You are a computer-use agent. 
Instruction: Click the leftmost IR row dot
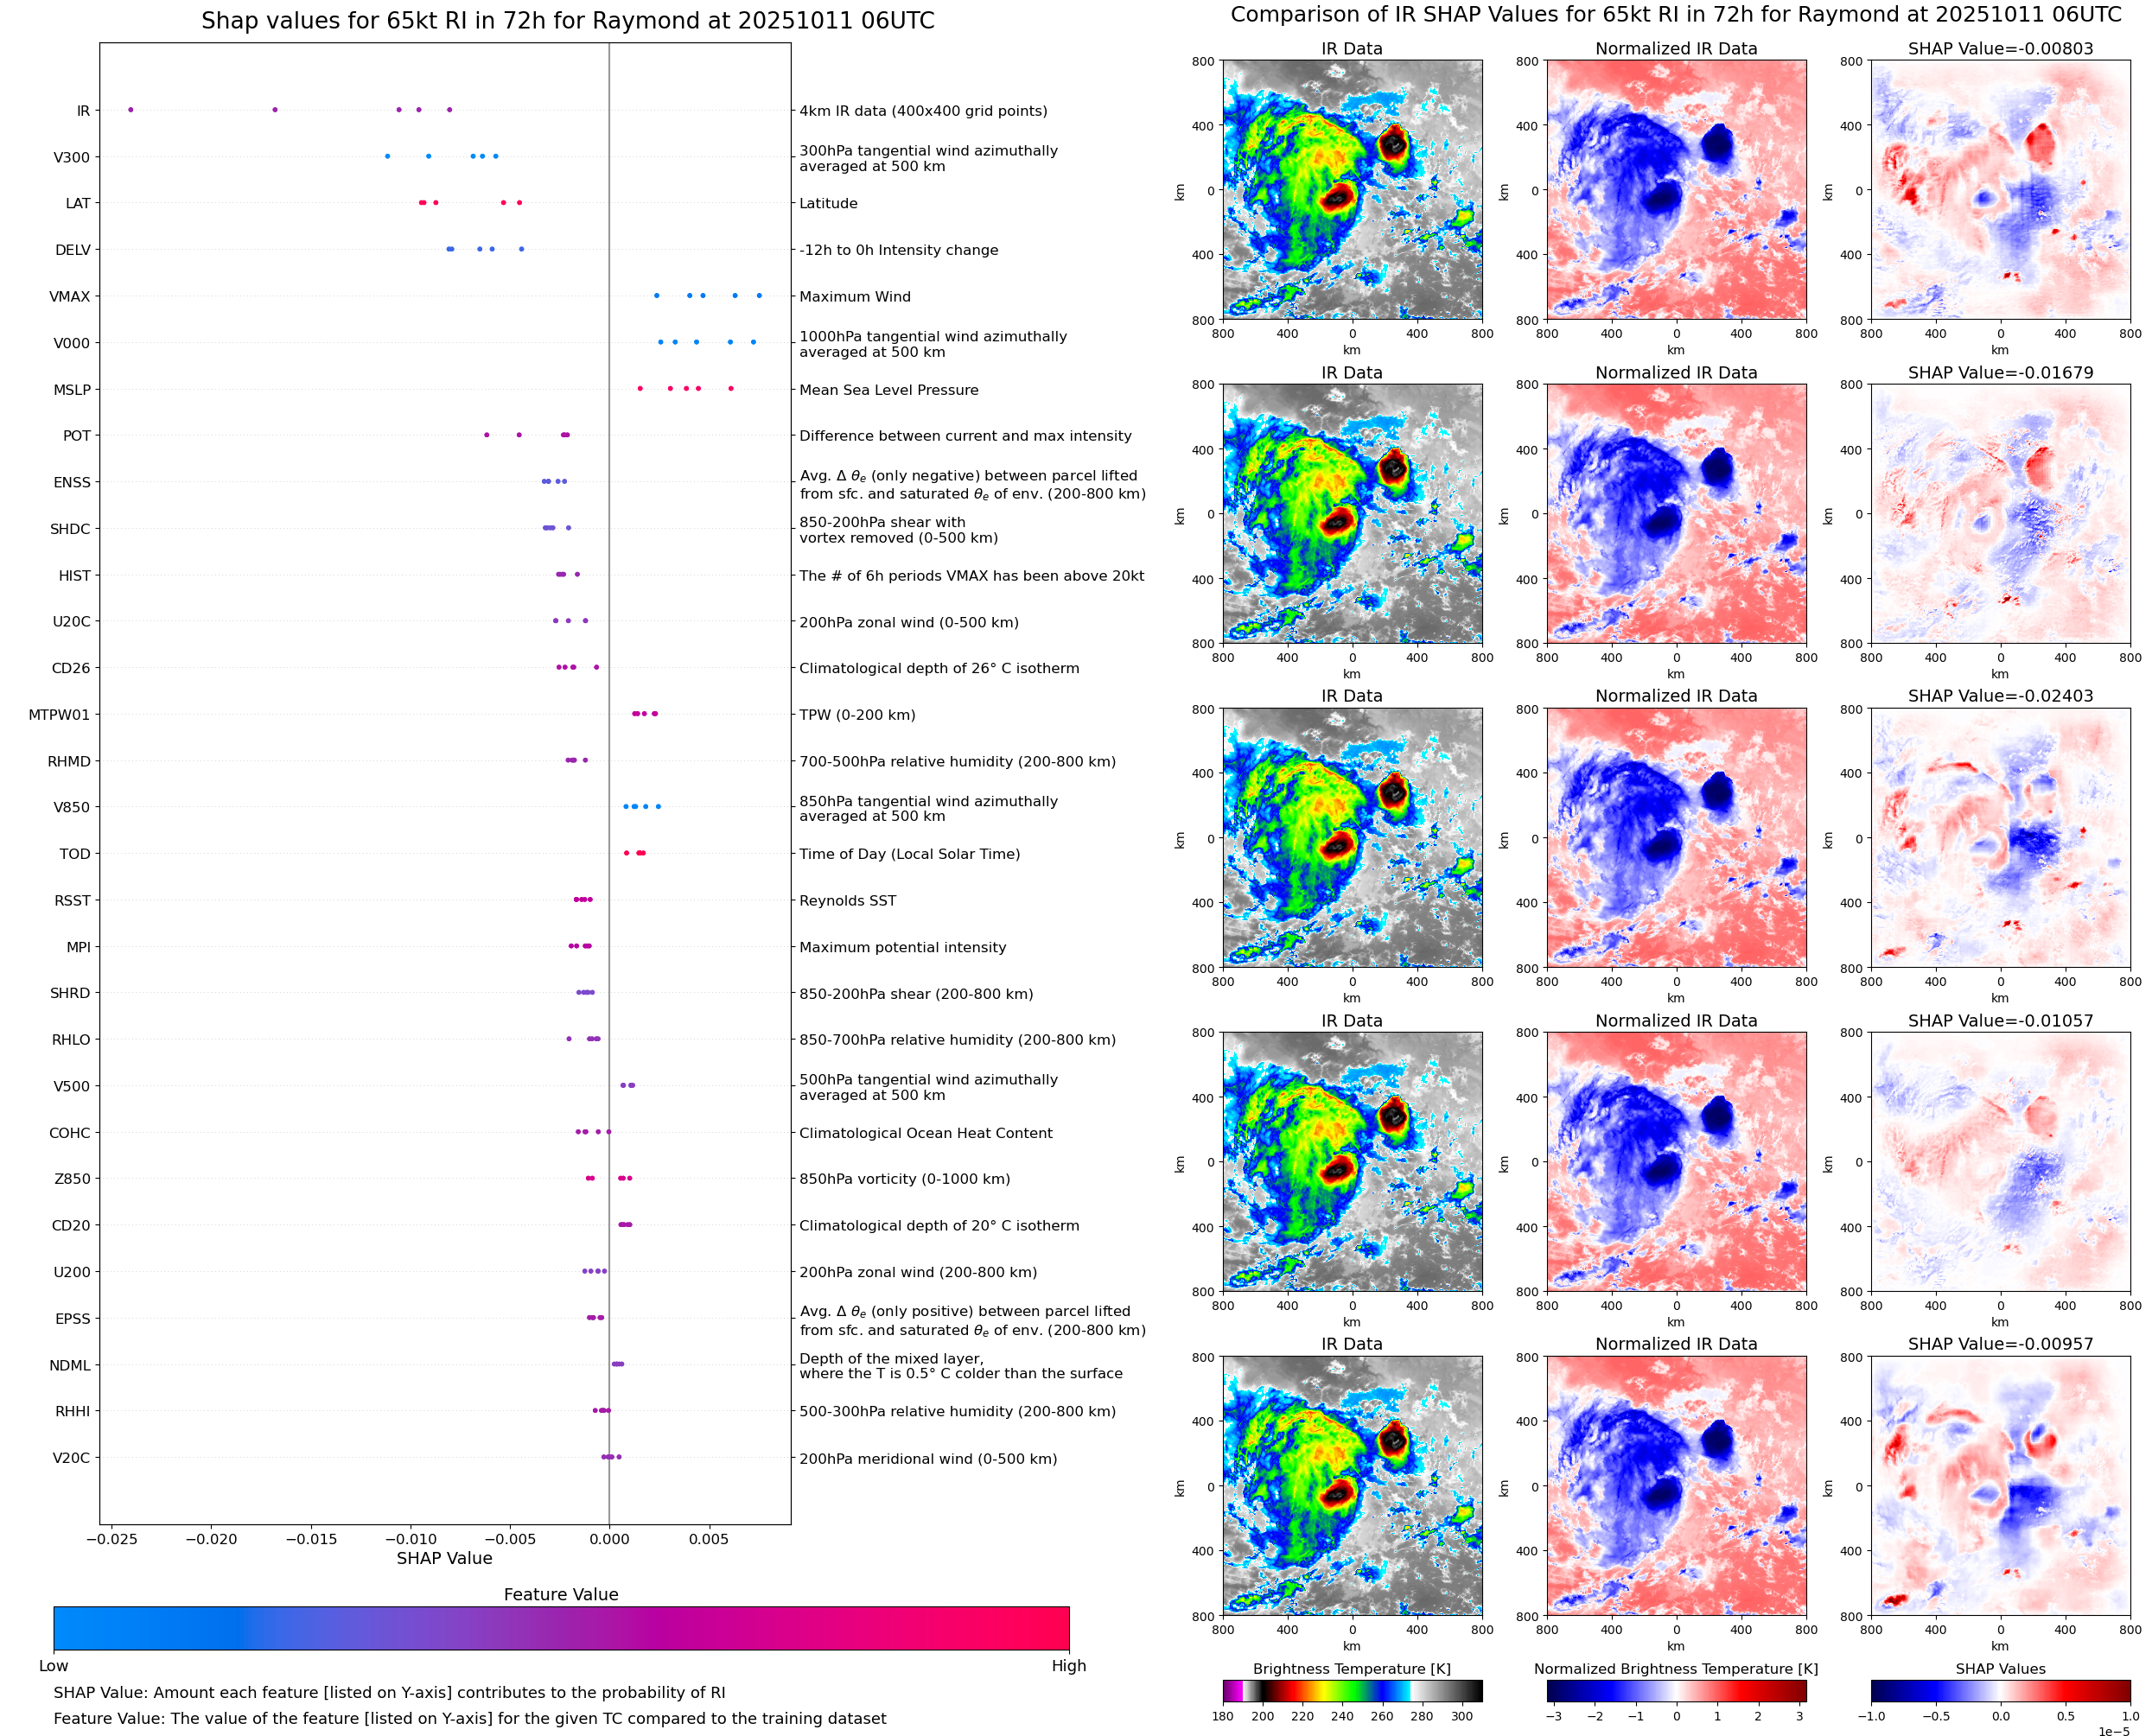[131, 110]
